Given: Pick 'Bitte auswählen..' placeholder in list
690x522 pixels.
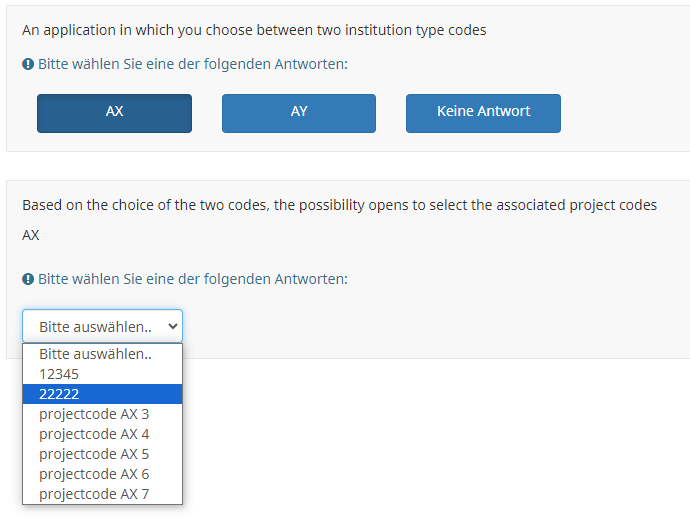Looking at the screenshot, I should [x=95, y=354].
